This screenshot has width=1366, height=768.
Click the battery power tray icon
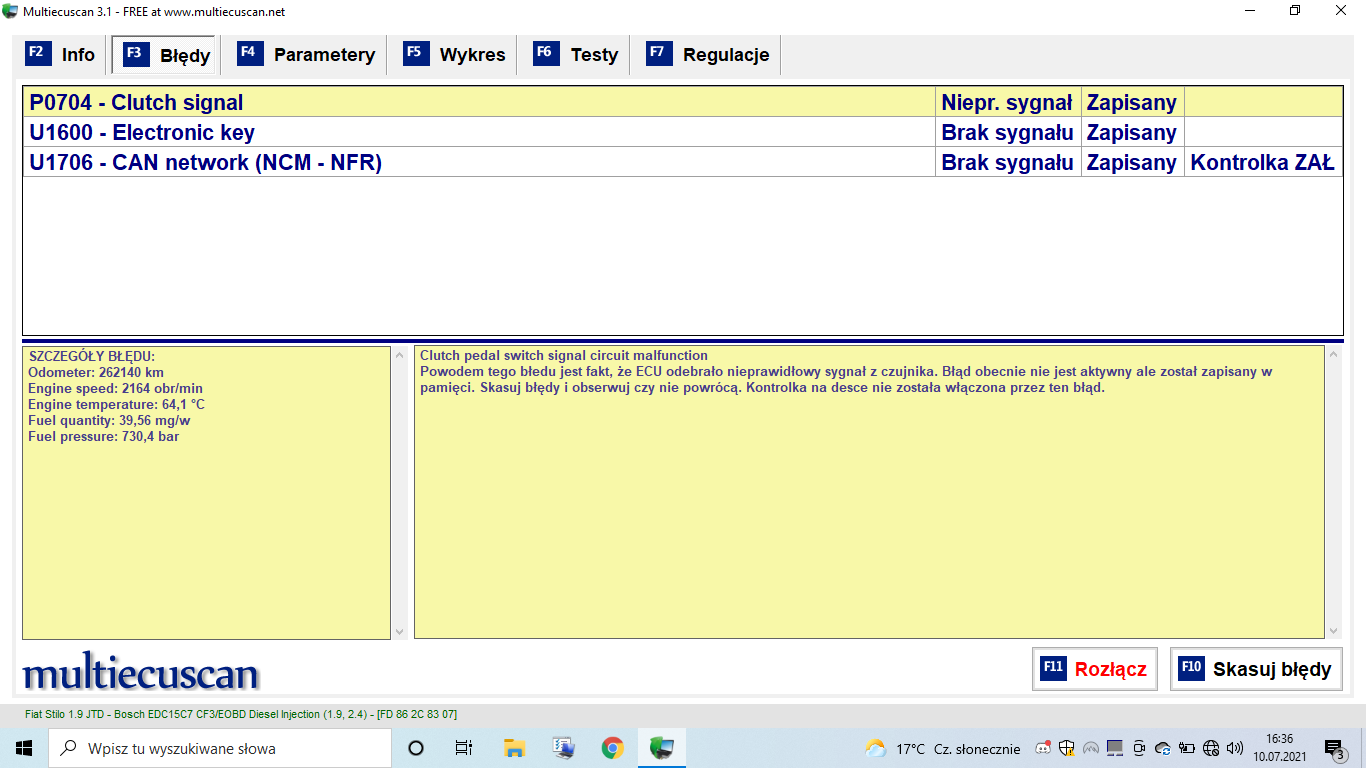(1187, 748)
